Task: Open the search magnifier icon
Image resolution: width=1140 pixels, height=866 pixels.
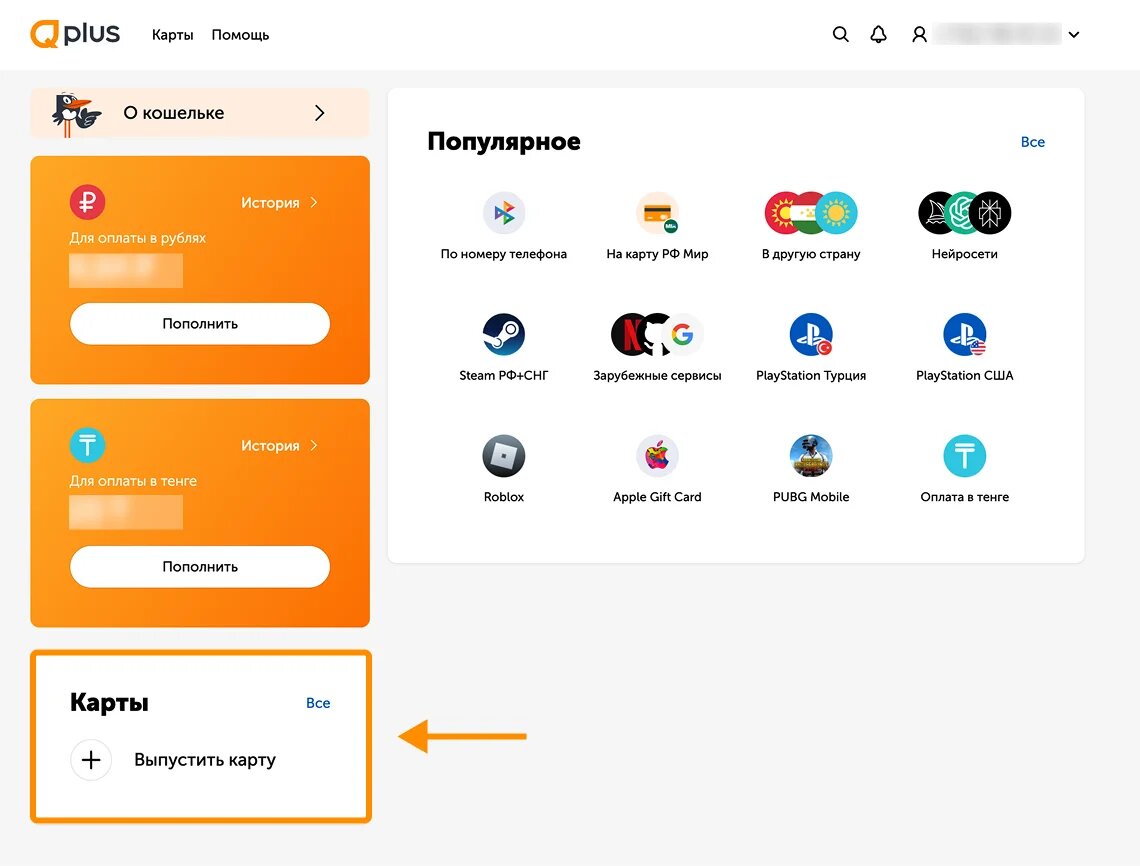Action: point(840,34)
